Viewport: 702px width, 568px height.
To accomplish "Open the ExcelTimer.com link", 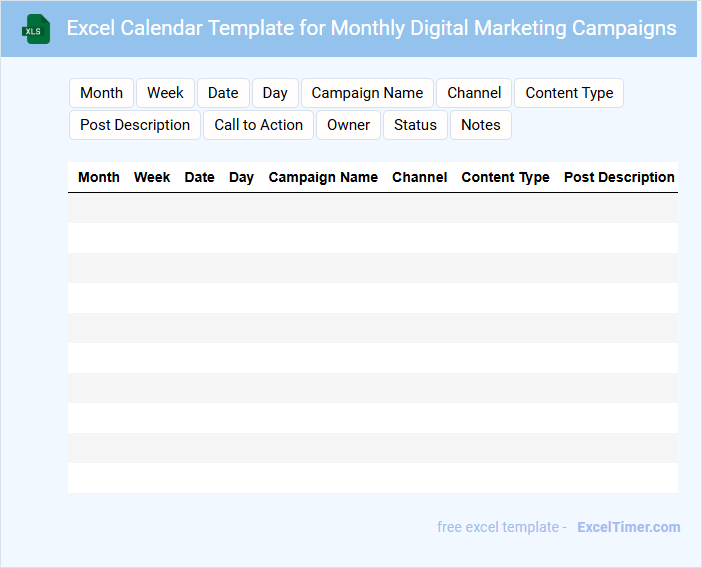I will point(628,527).
